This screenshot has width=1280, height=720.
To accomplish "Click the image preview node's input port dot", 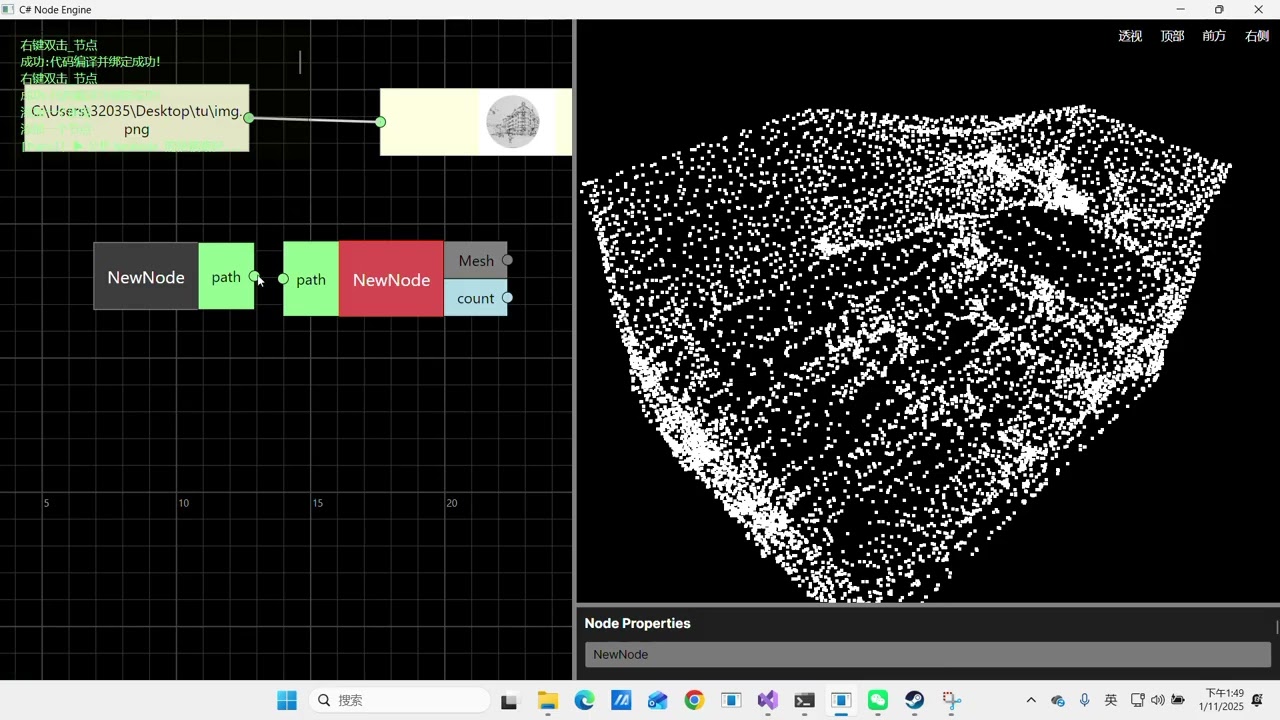I will point(380,122).
